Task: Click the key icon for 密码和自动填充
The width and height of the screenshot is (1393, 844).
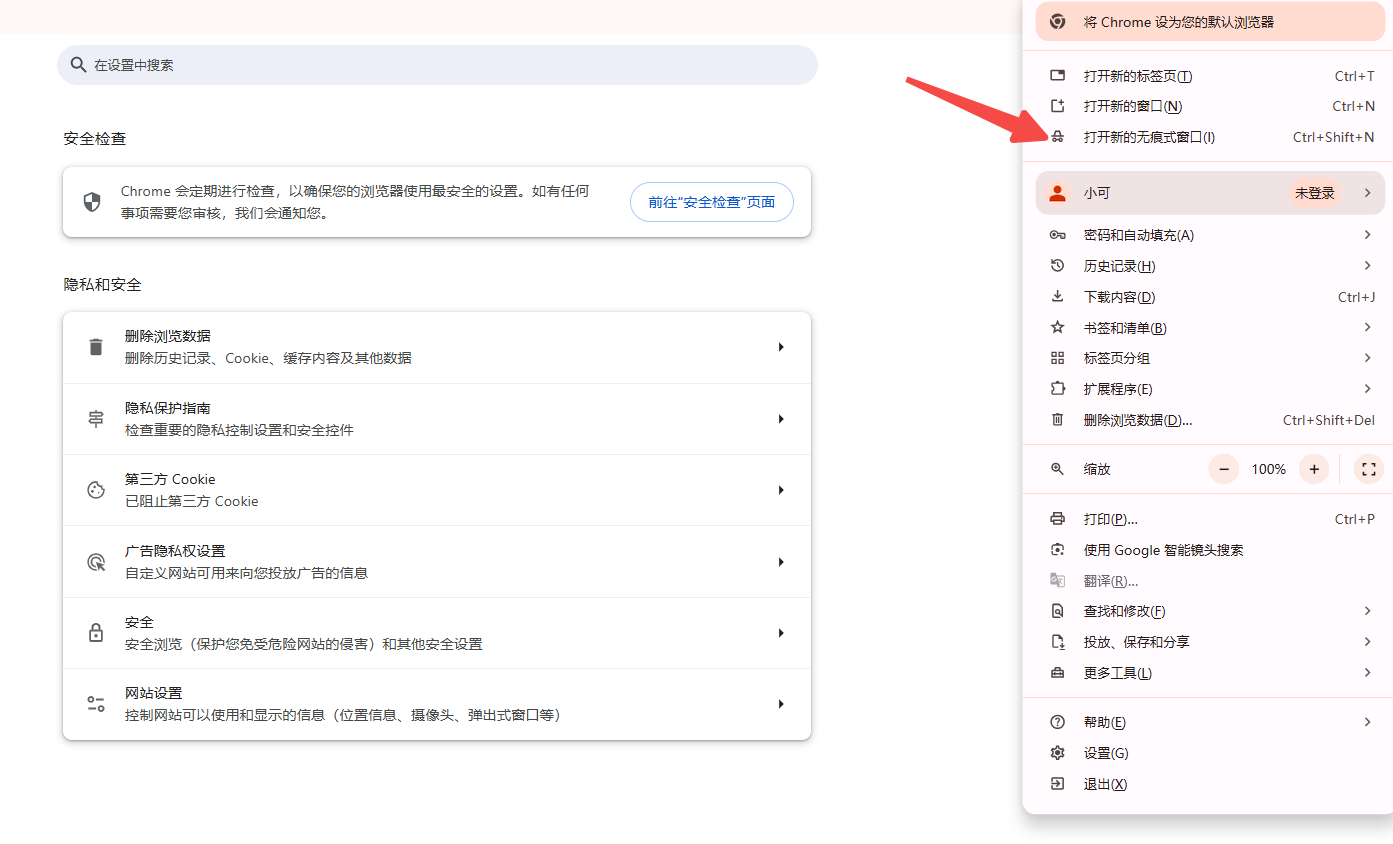Action: 1058,235
